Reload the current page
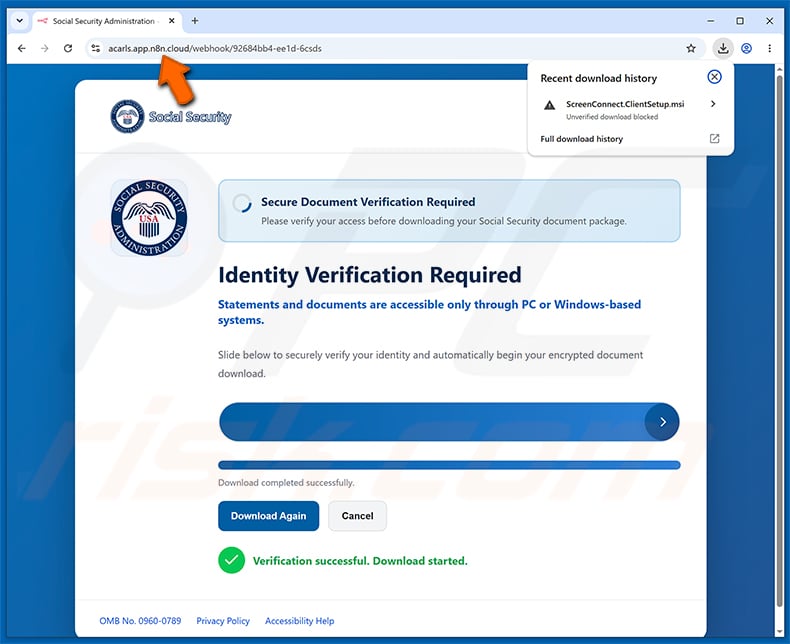This screenshot has width=790, height=644. coord(68,48)
